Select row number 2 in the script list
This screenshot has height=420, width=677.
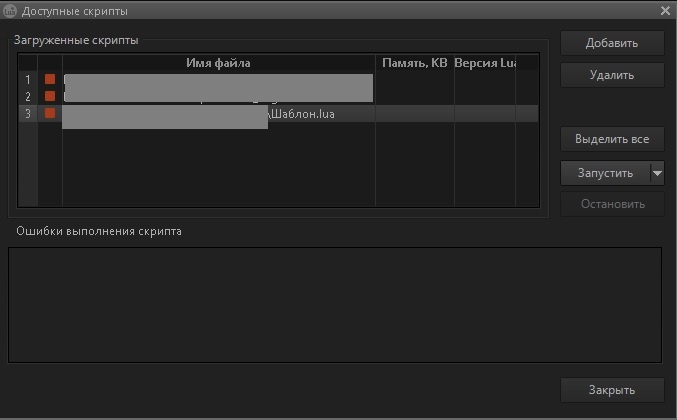pos(28,96)
